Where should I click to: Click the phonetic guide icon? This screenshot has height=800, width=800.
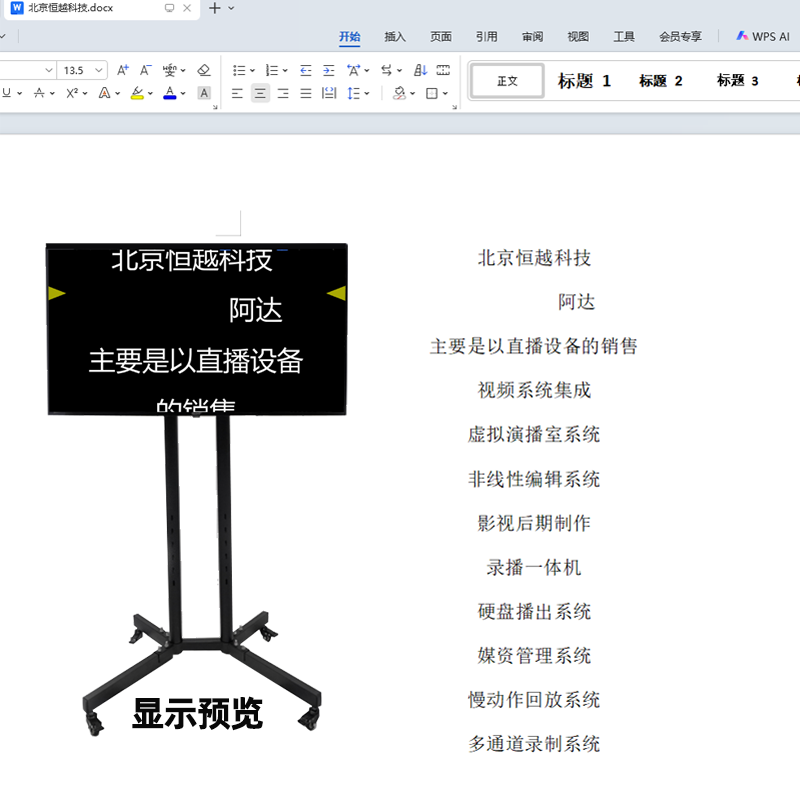pyautogui.click(x=169, y=70)
